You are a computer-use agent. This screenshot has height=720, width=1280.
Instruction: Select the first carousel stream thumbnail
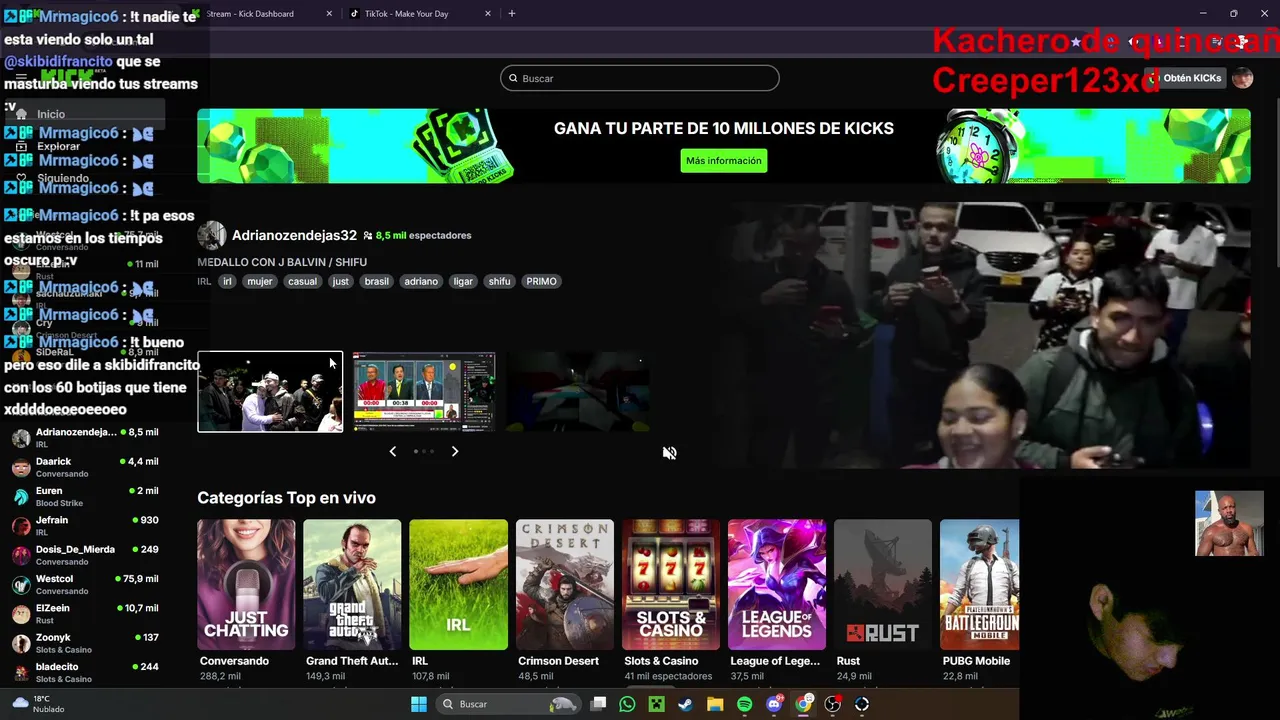pos(270,392)
